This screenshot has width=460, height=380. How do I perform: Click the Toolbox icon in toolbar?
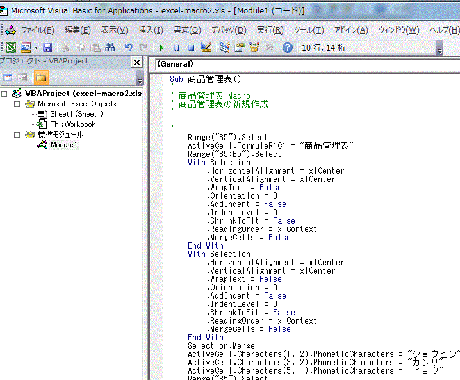269,48
